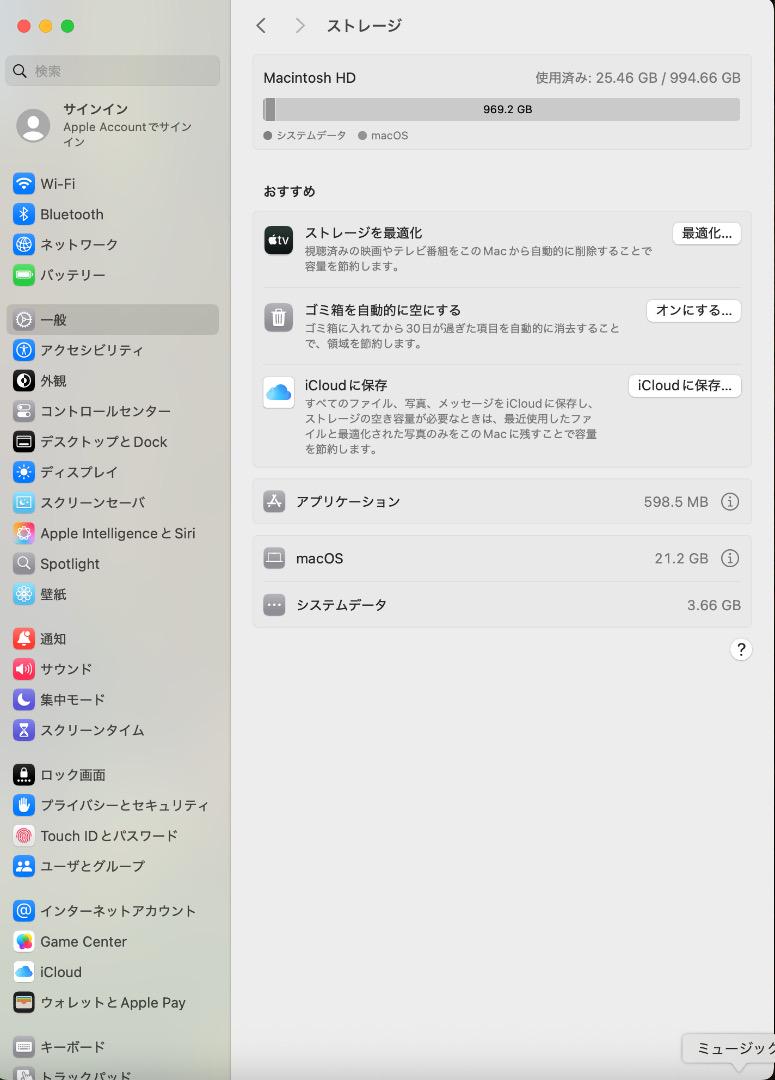
Task: Open ウォレットとApple Pay icon
Action: click(23, 1002)
